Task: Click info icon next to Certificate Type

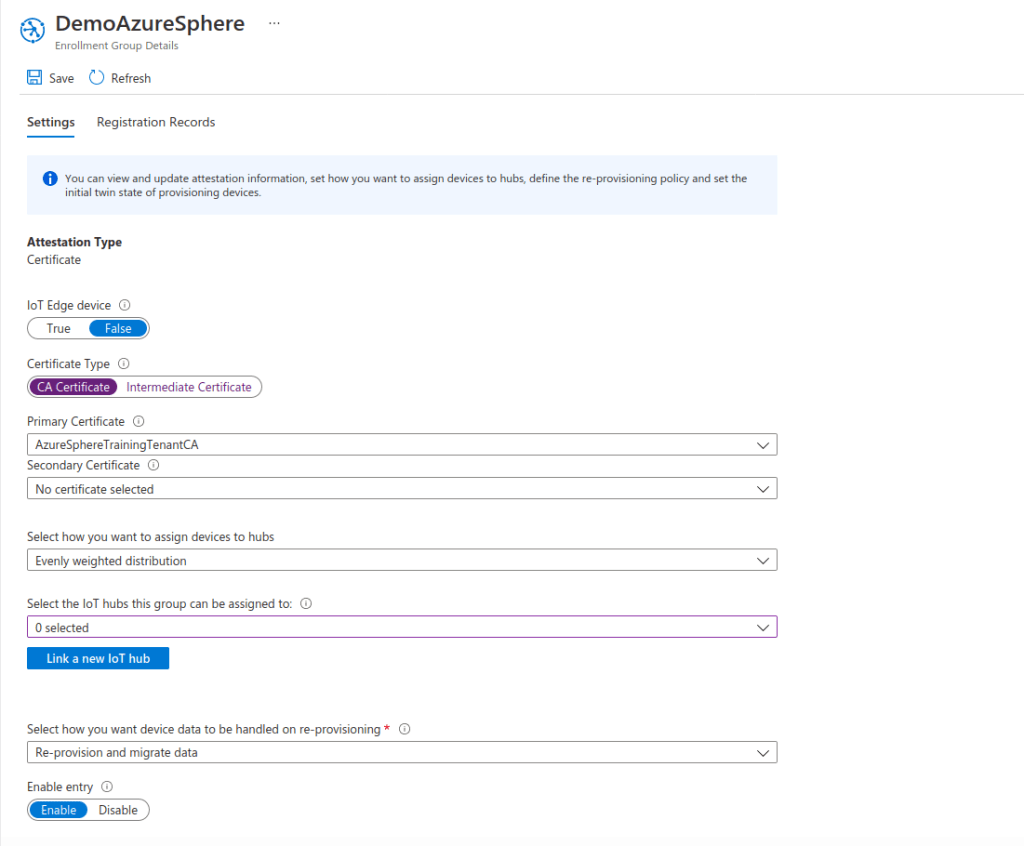Action: click(x=124, y=364)
